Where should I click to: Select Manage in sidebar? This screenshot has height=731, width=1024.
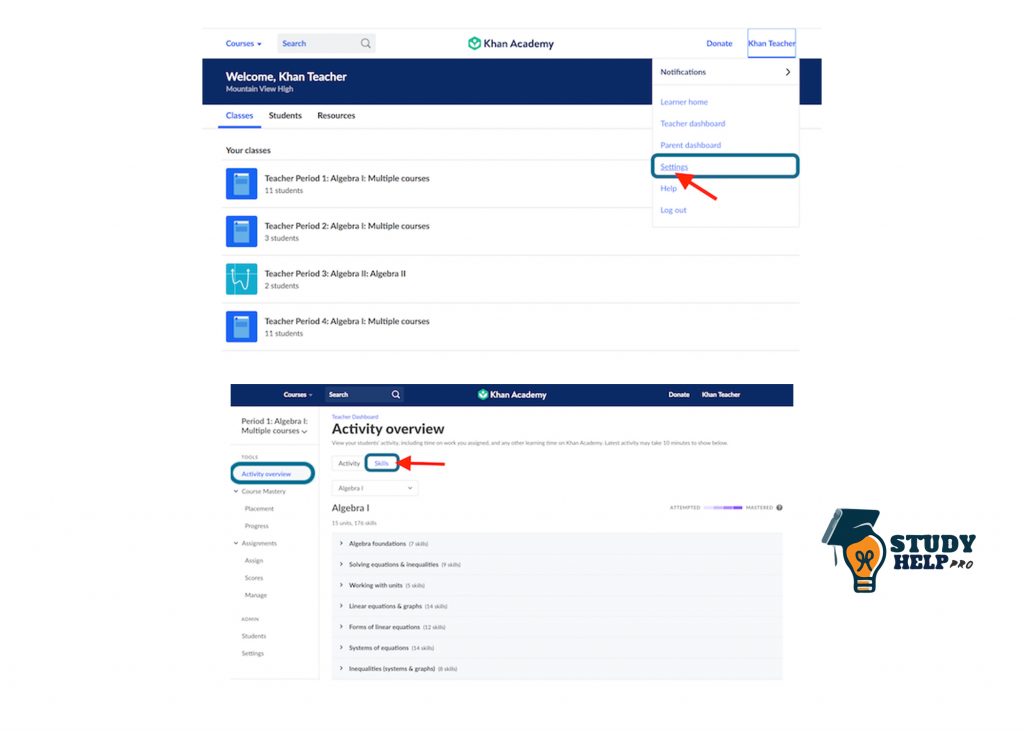(255, 595)
